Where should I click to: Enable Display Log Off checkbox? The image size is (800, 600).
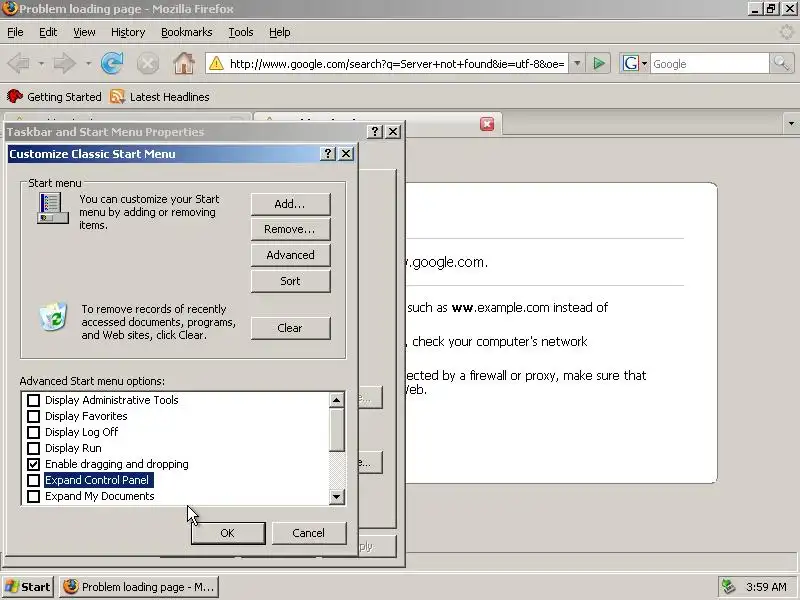point(33,432)
